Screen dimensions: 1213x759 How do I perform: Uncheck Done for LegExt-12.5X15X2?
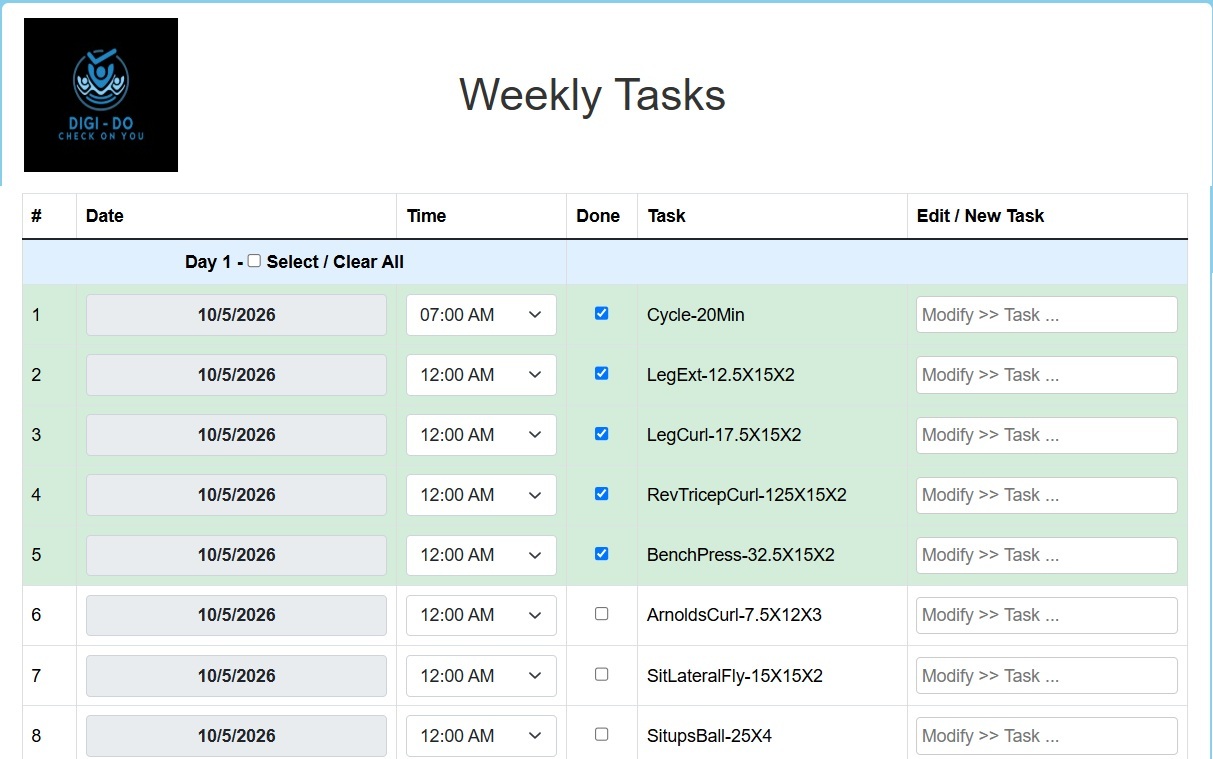tap(601, 373)
